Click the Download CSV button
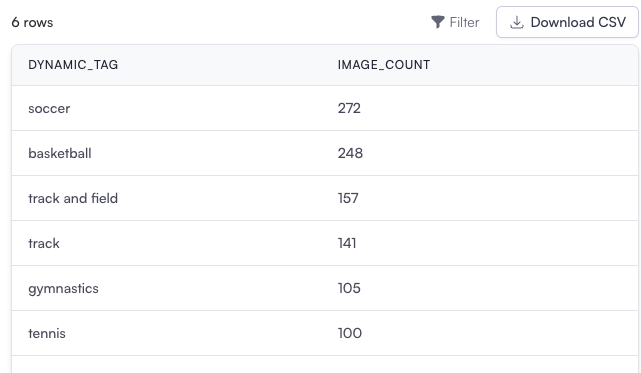Image resolution: width=641 pixels, height=373 pixels. click(567, 22)
